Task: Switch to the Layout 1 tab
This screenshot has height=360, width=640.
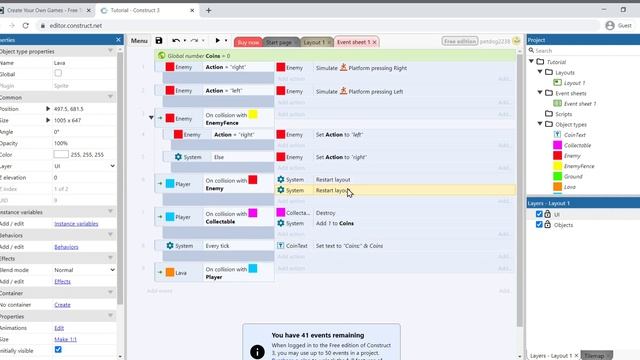Action: [314, 42]
